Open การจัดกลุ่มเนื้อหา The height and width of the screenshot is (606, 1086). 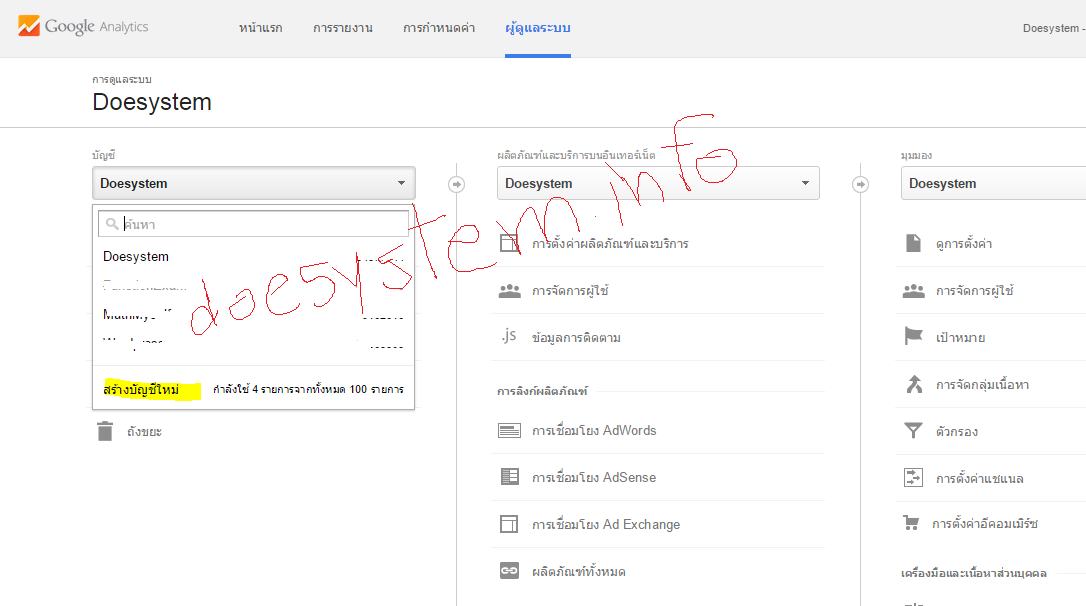tap(982, 385)
